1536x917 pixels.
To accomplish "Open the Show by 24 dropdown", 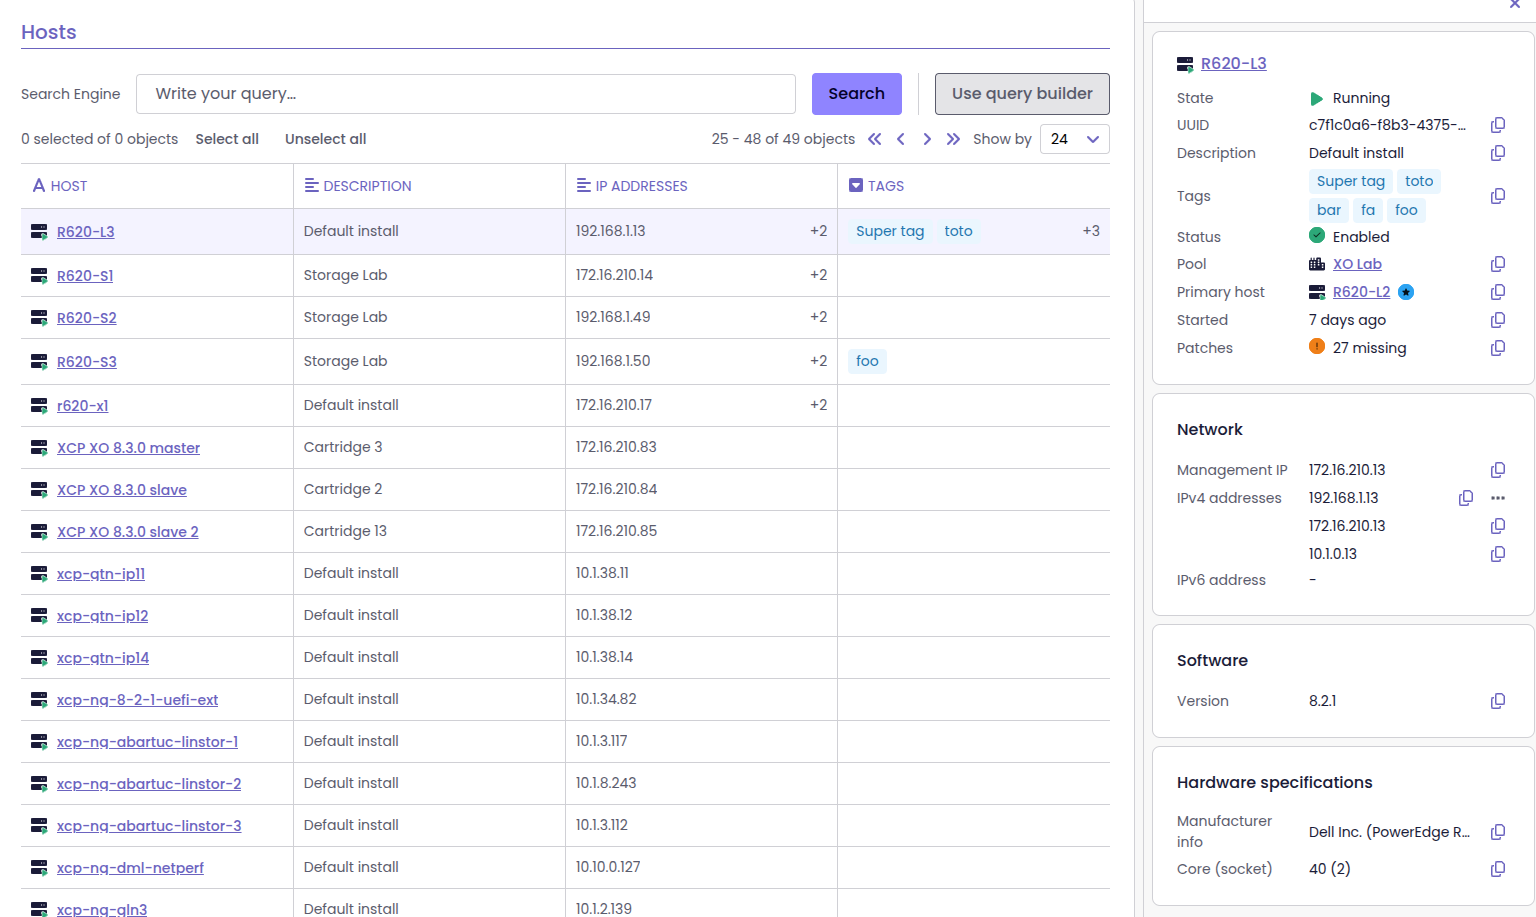I will (x=1074, y=139).
